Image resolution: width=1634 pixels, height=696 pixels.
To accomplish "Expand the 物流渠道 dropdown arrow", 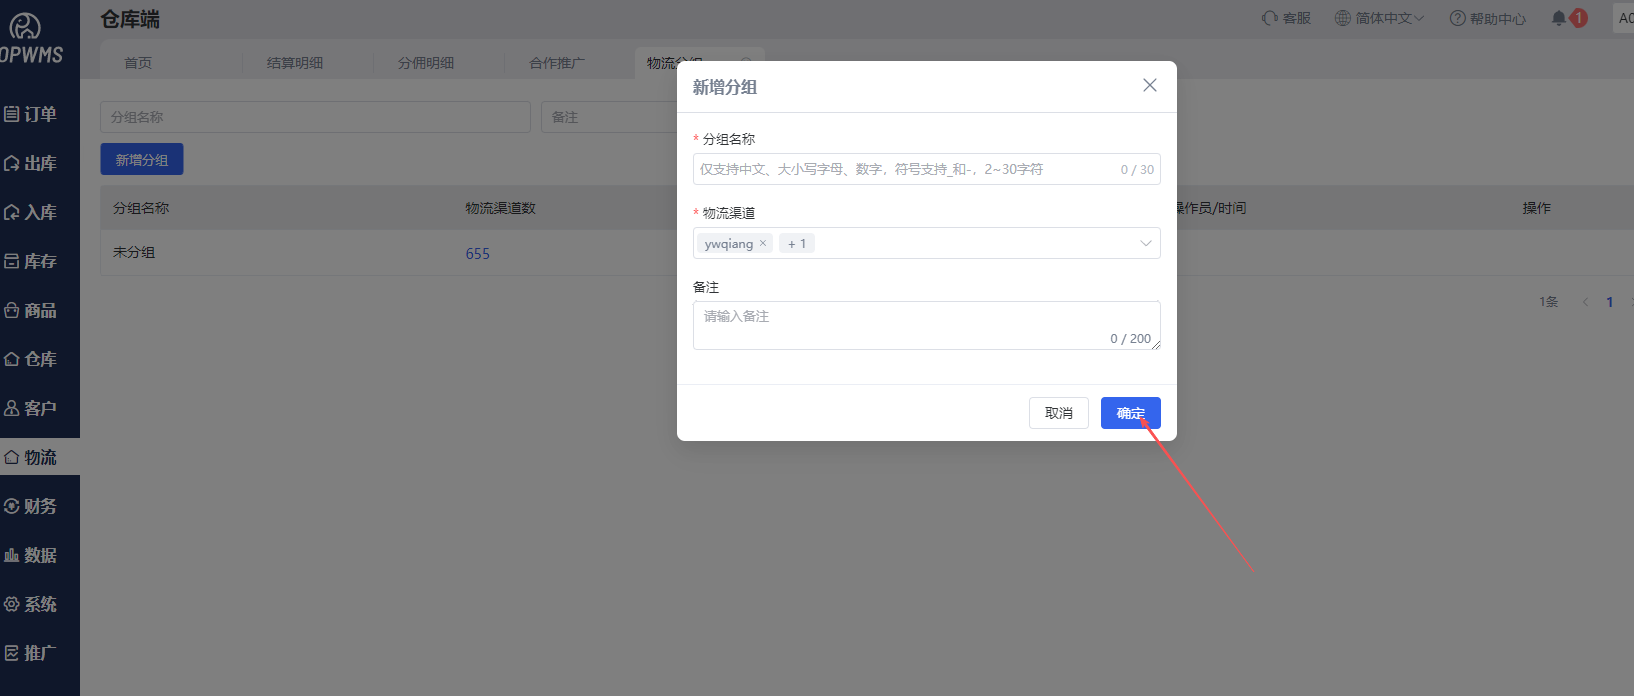I will coord(1145,243).
